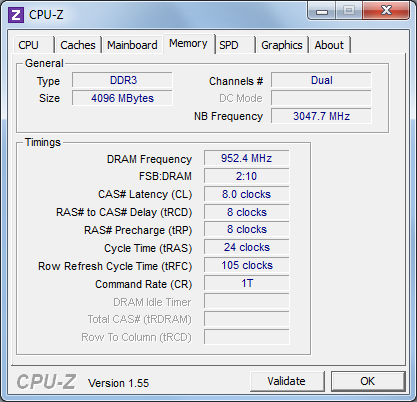Click the CPU-Z purple Z title icon

point(16,15)
